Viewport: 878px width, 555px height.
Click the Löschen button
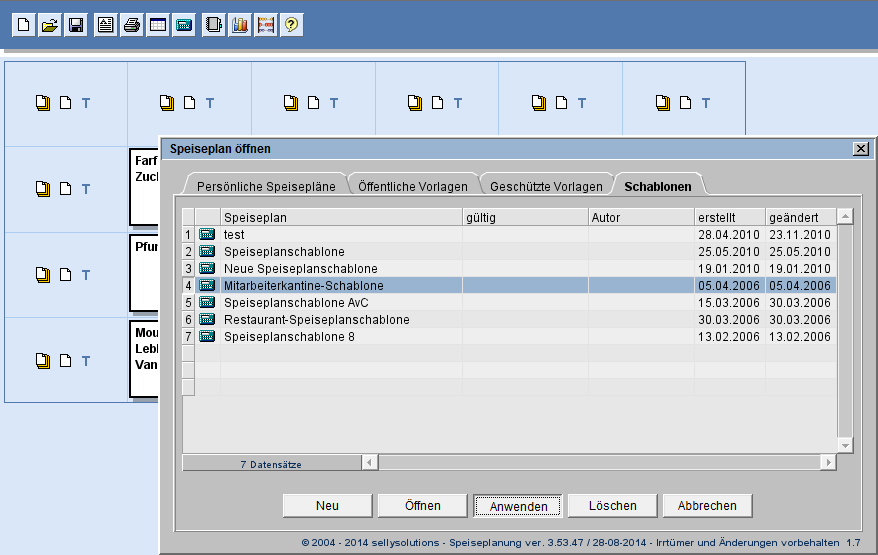(x=613, y=506)
